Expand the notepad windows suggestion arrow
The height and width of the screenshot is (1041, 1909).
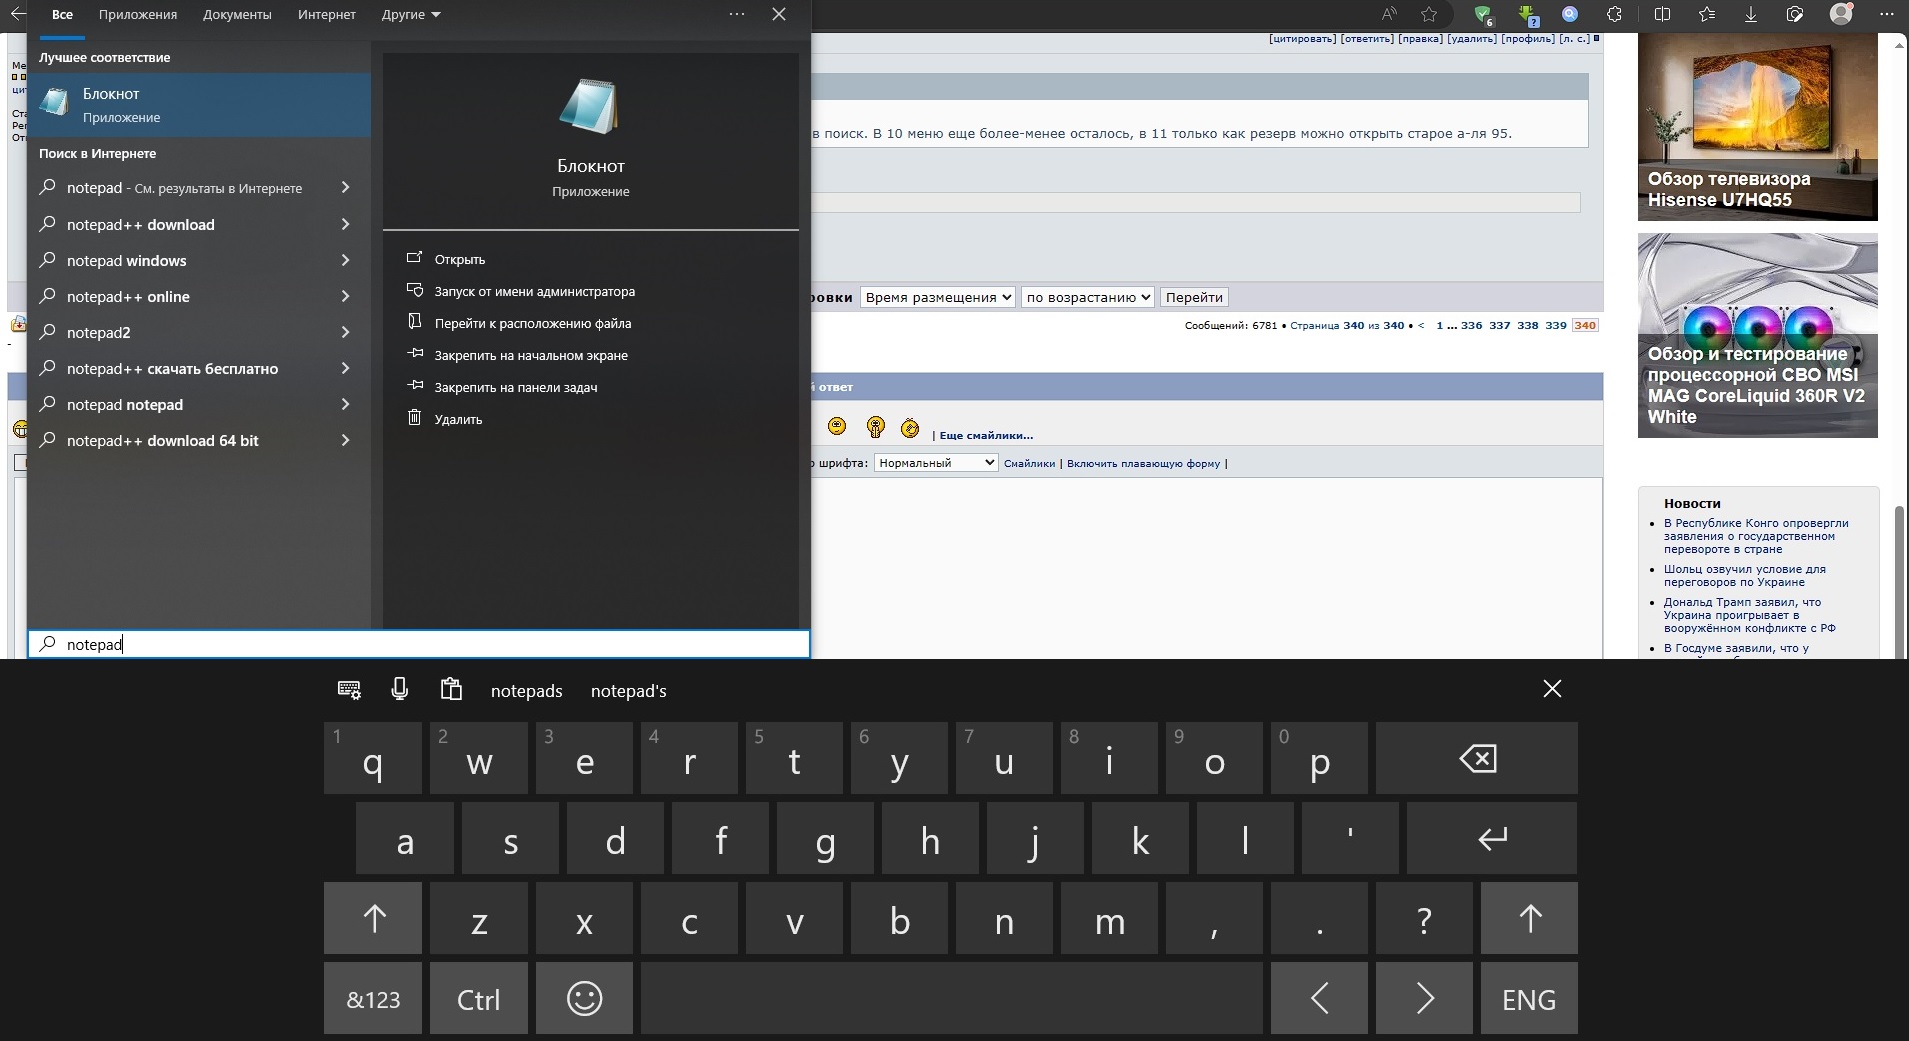345,260
